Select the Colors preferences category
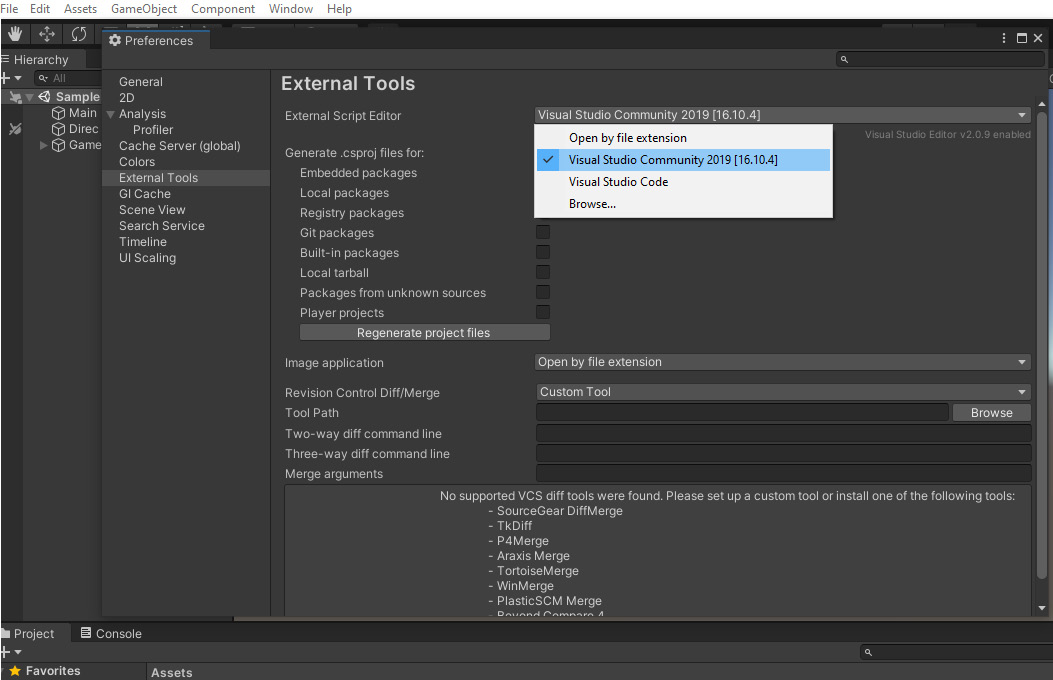Image resolution: width=1053 pixels, height=680 pixels. coord(137,162)
